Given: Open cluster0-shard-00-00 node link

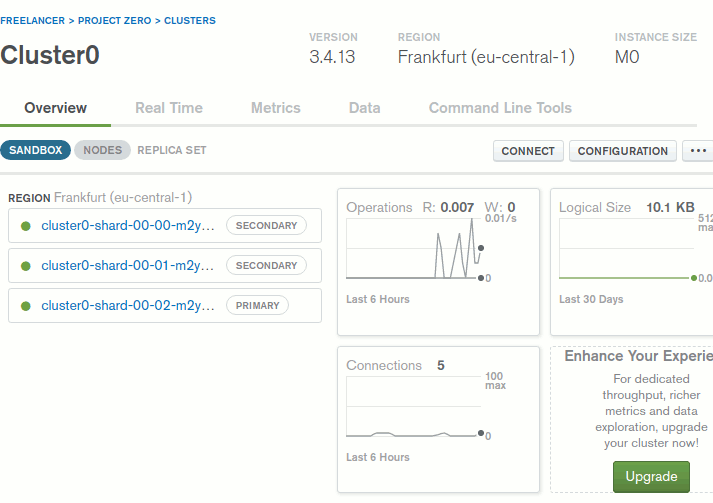Looking at the screenshot, I should [x=128, y=226].
